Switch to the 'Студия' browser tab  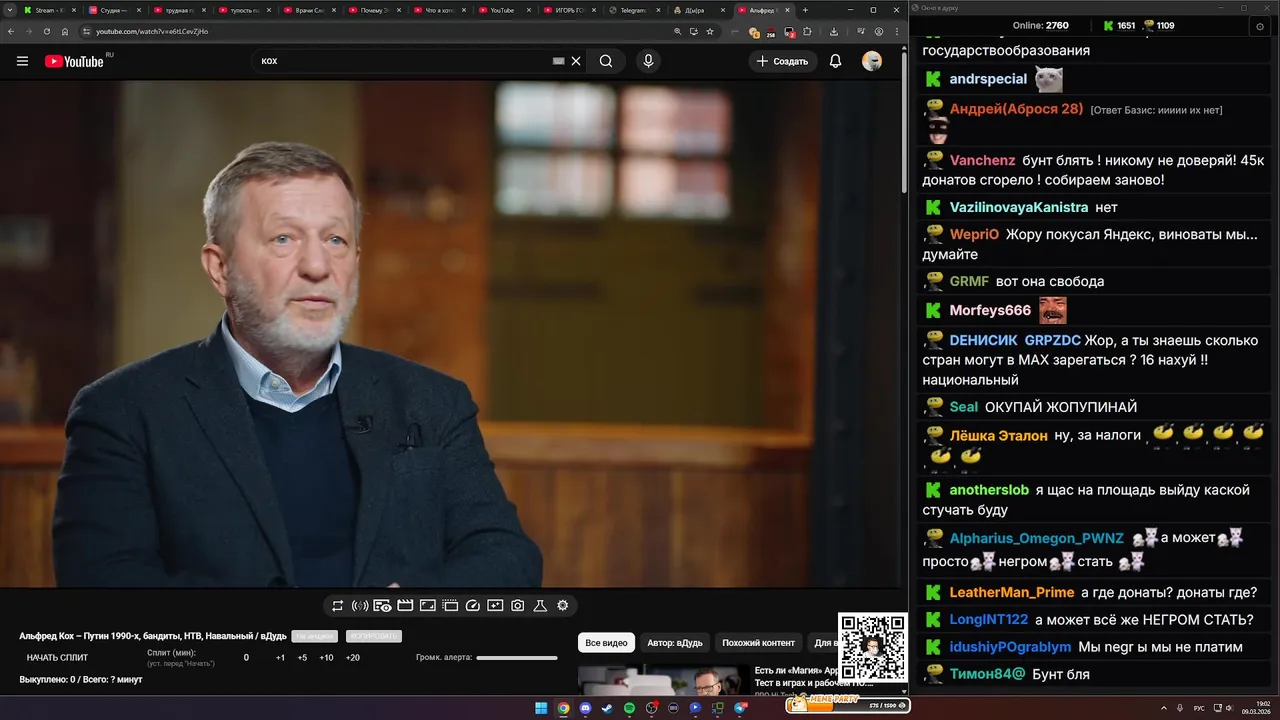[114, 10]
